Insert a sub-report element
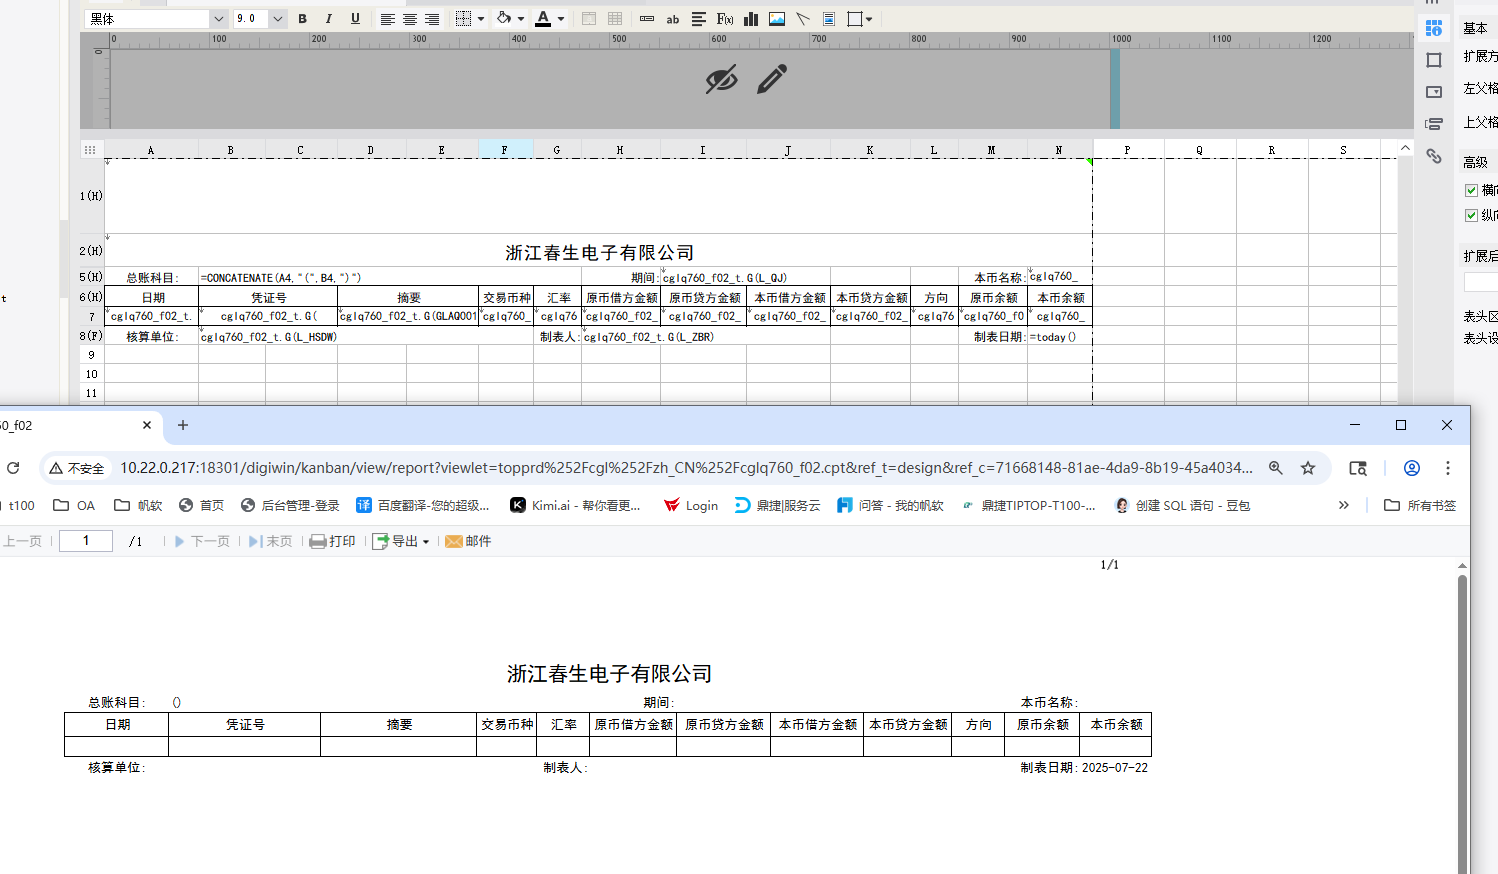The width and height of the screenshot is (1498, 874). 829,19
